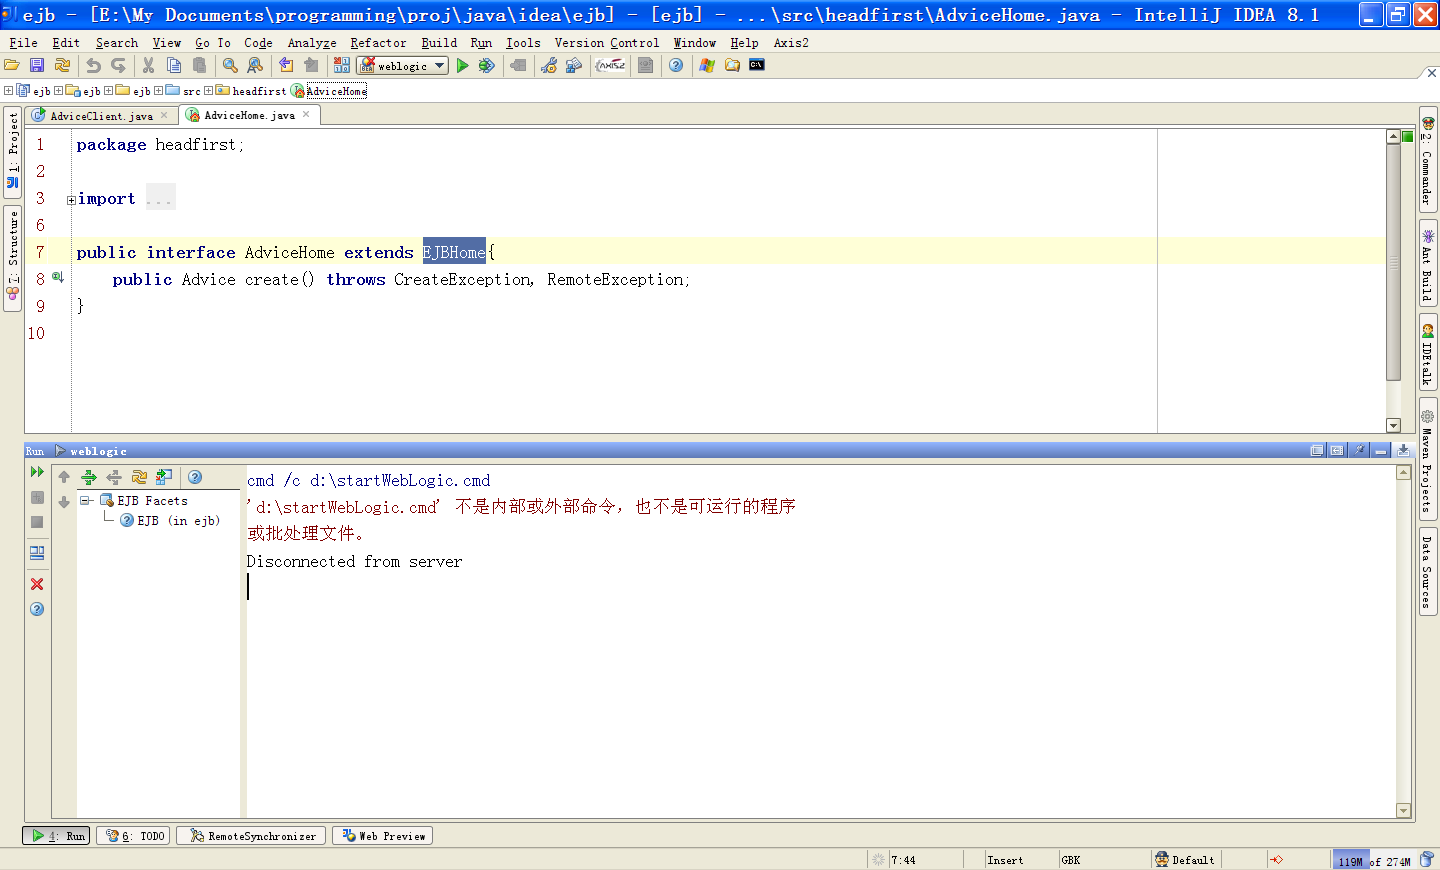Click the GBK encoding status entry
The width and height of the screenshot is (1440, 870).
pyautogui.click(x=1071, y=860)
